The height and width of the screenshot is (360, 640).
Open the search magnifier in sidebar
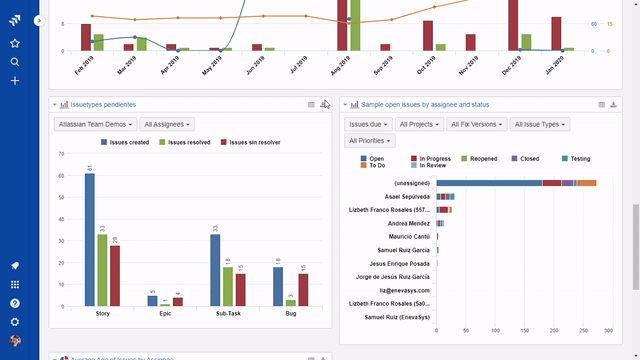15,62
